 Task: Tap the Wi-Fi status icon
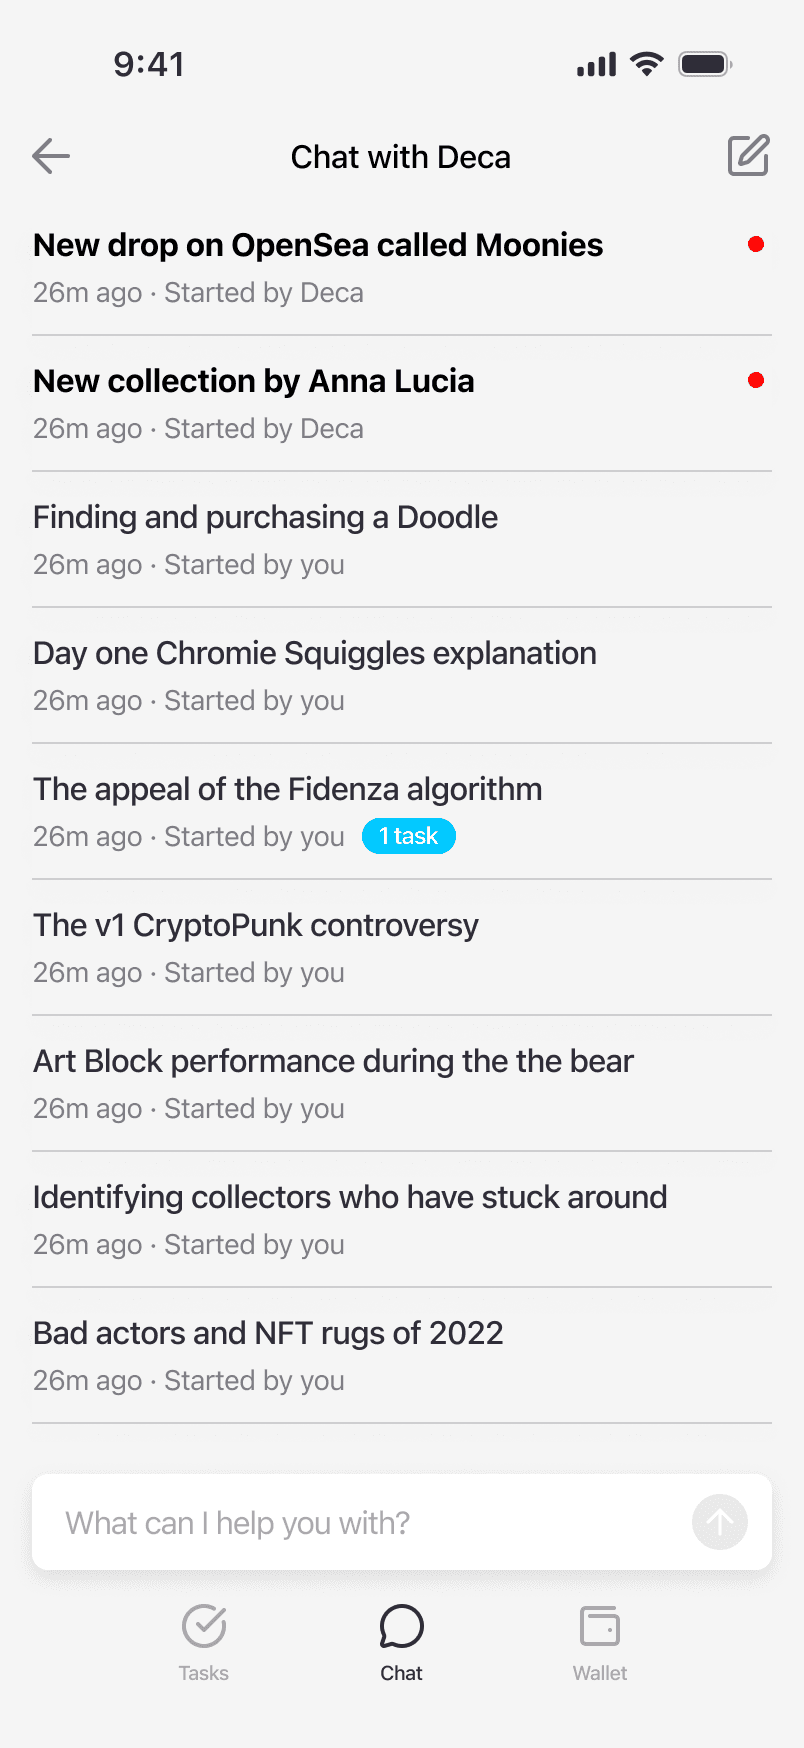point(647,64)
